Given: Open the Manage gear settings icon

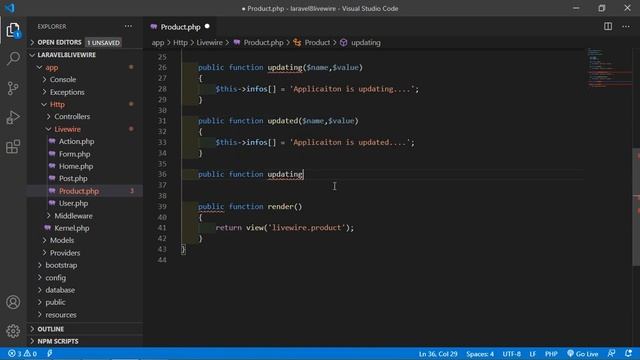Looking at the screenshot, I should pos(13,331).
